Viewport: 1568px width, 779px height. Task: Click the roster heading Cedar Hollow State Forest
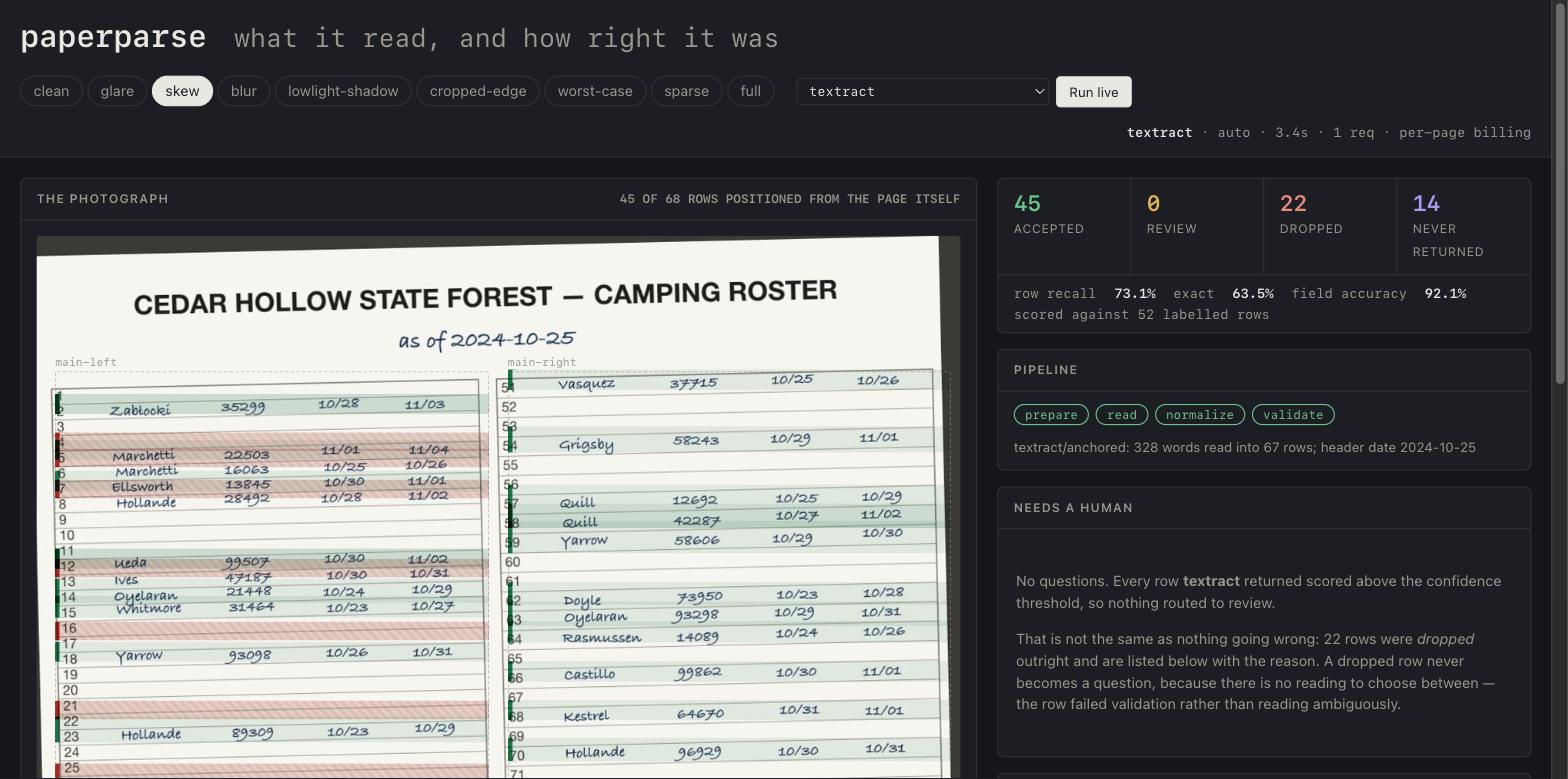click(x=485, y=298)
